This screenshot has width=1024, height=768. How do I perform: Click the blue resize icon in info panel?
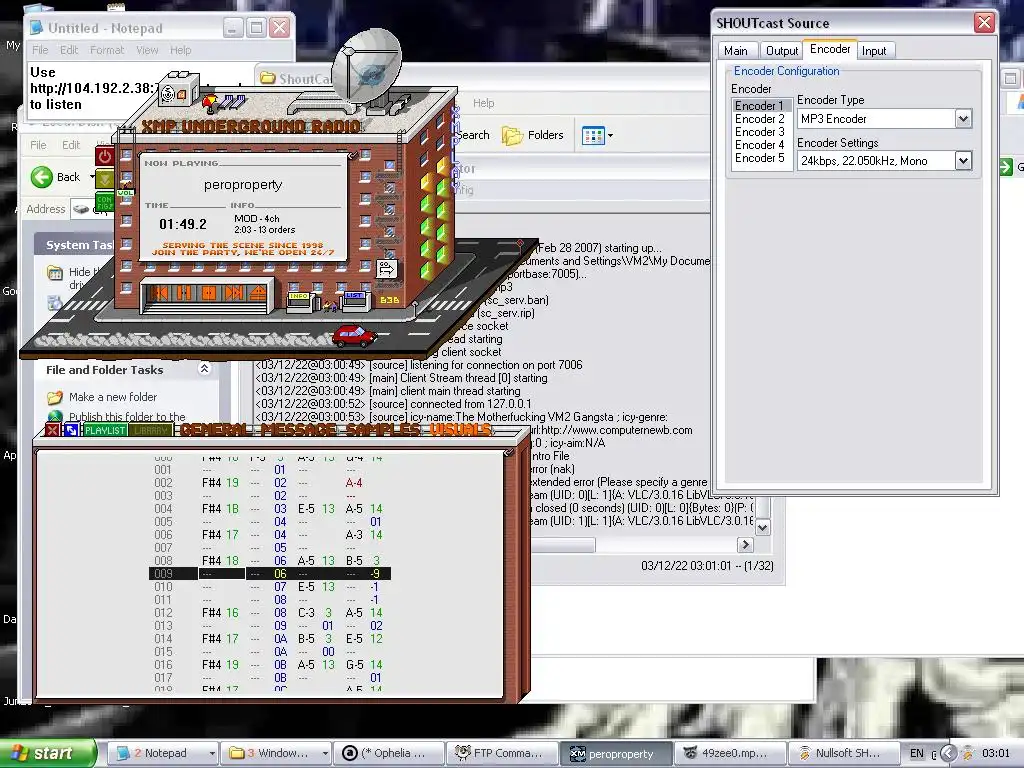point(71,430)
